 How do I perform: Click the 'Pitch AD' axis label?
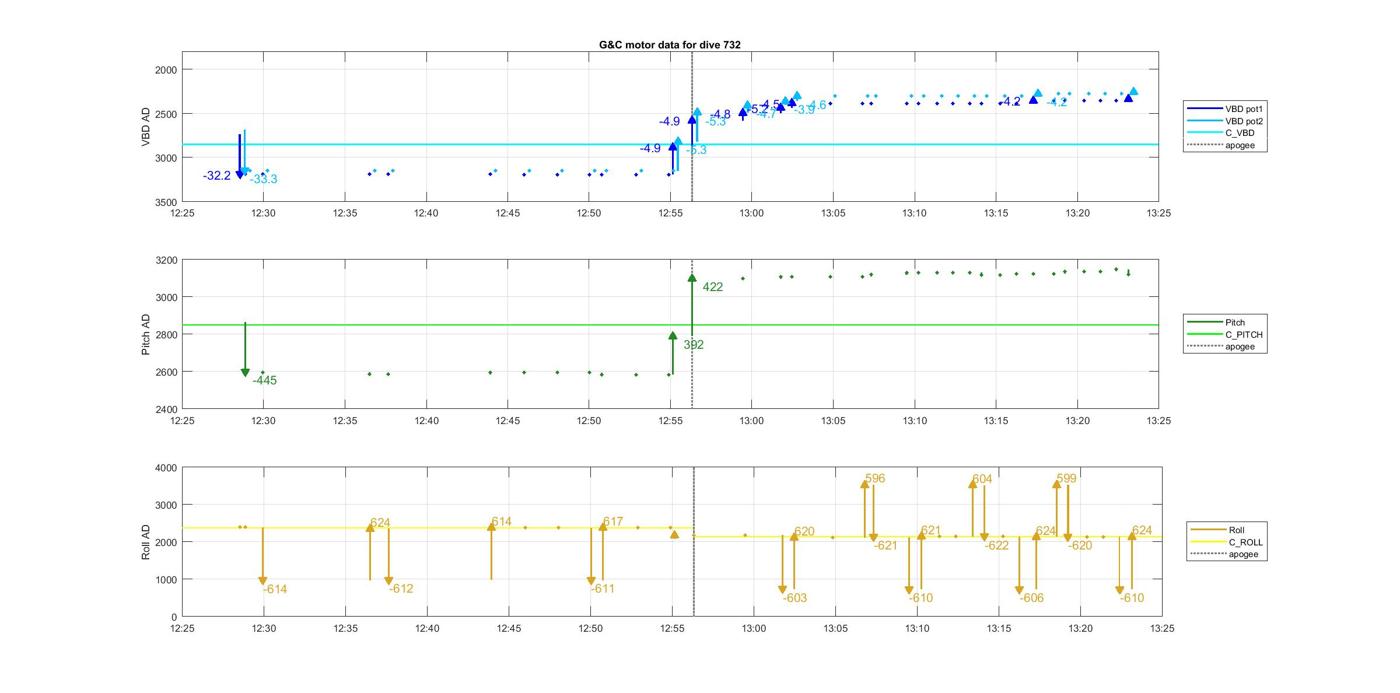click(x=146, y=334)
